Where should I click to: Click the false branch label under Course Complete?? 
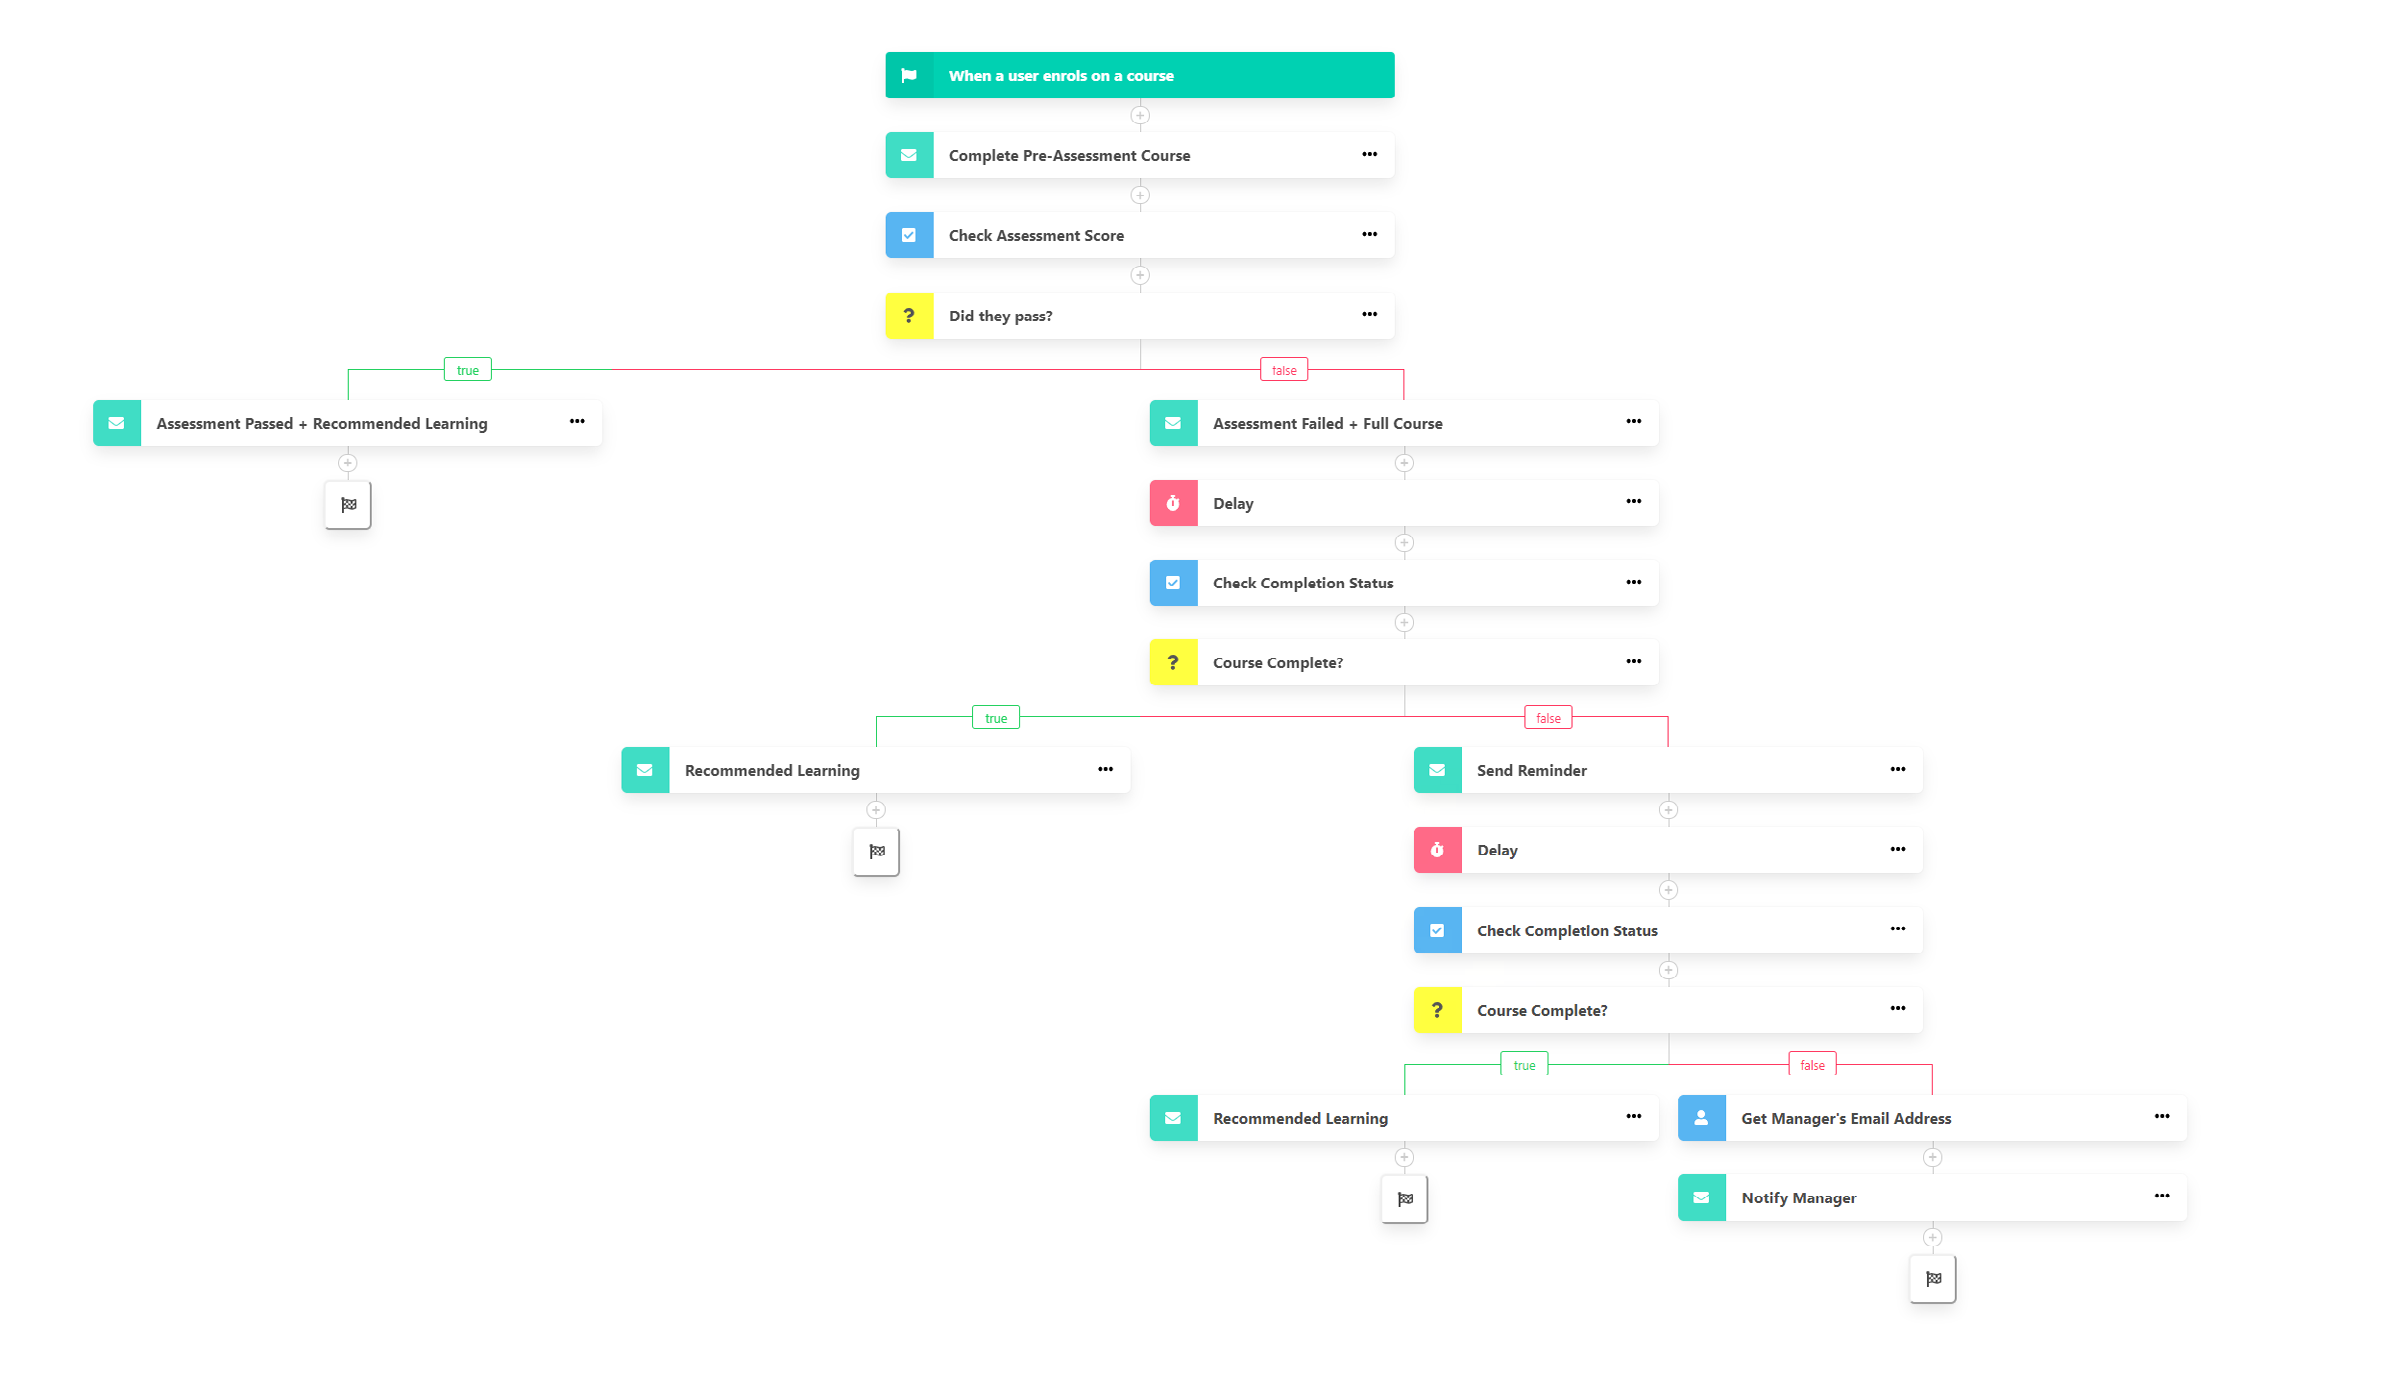(x=1547, y=717)
